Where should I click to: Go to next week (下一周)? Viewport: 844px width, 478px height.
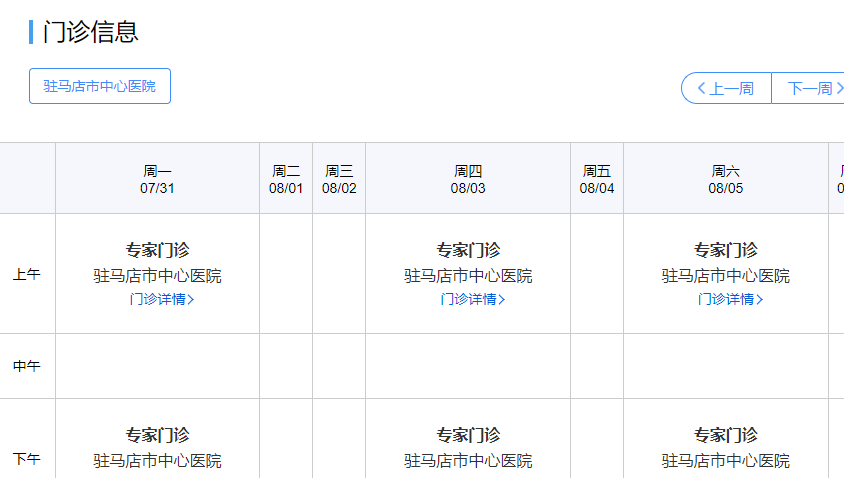pos(810,88)
